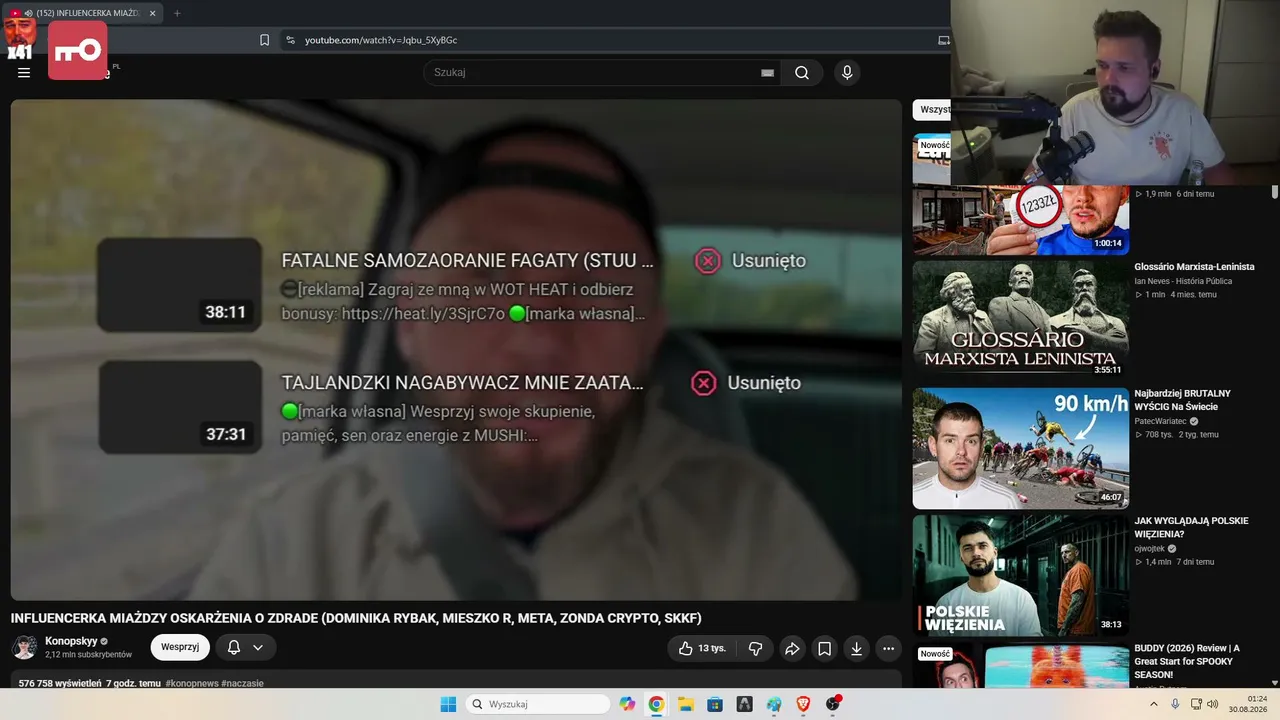The width and height of the screenshot is (1280, 720).
Task: Open the Konopskyy channel name link
Action: click(71, 641)
